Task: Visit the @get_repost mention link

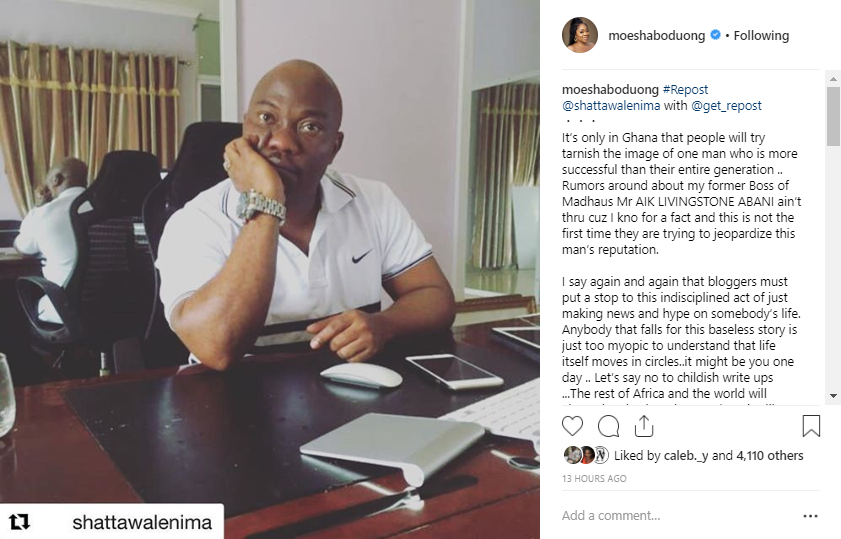Action: click(726, 106)
